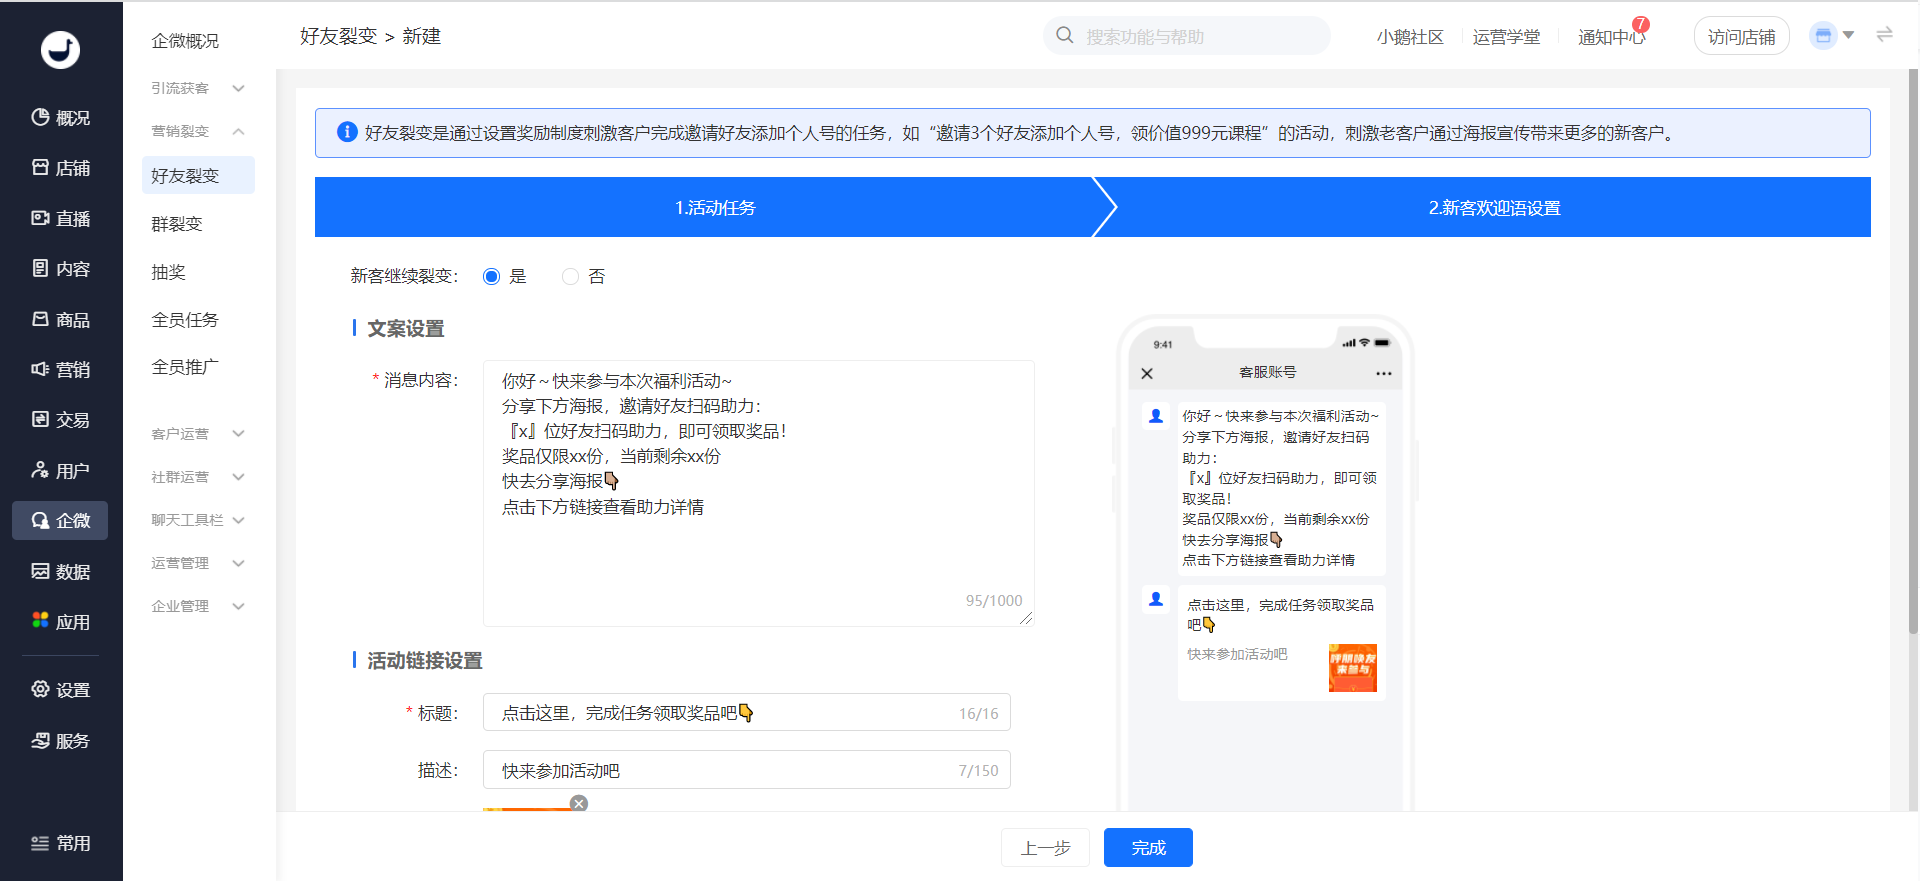This screenshot has width=1920, height=881.
Task: Open 群裂变 menu item
Action: tap(177, 223)
